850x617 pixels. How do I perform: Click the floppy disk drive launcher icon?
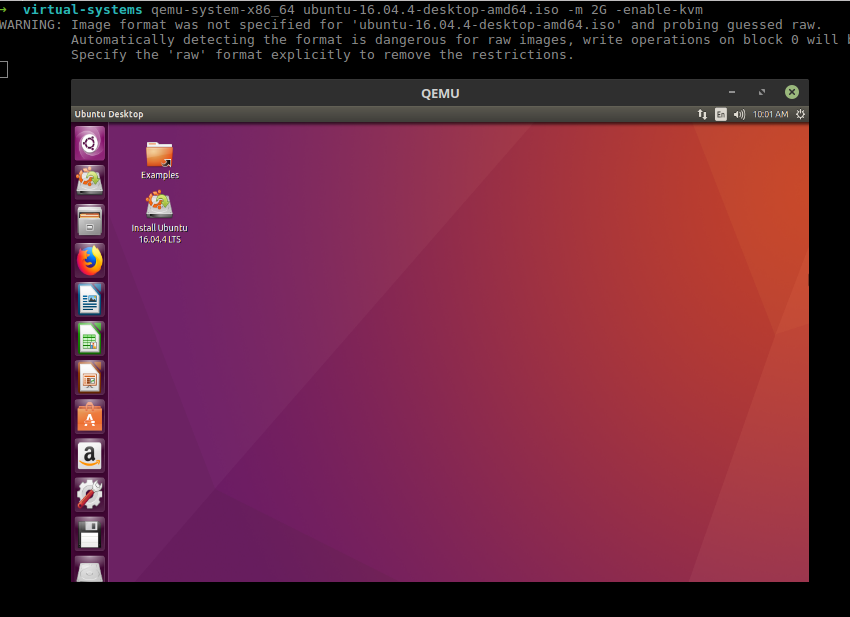pyautogui.click(x=89, y=534)
